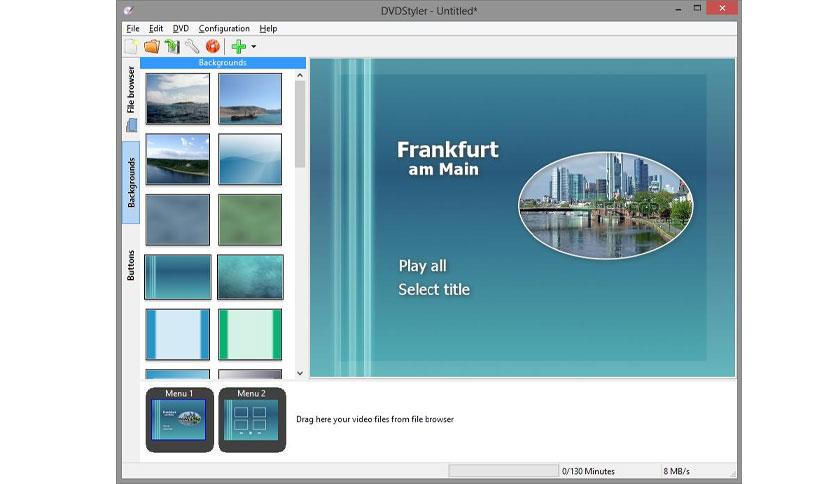The width and height of the screenshot is (836, 484).
Task: Select the teal textured background thumbnail
Action: click(x=250, y=277)
